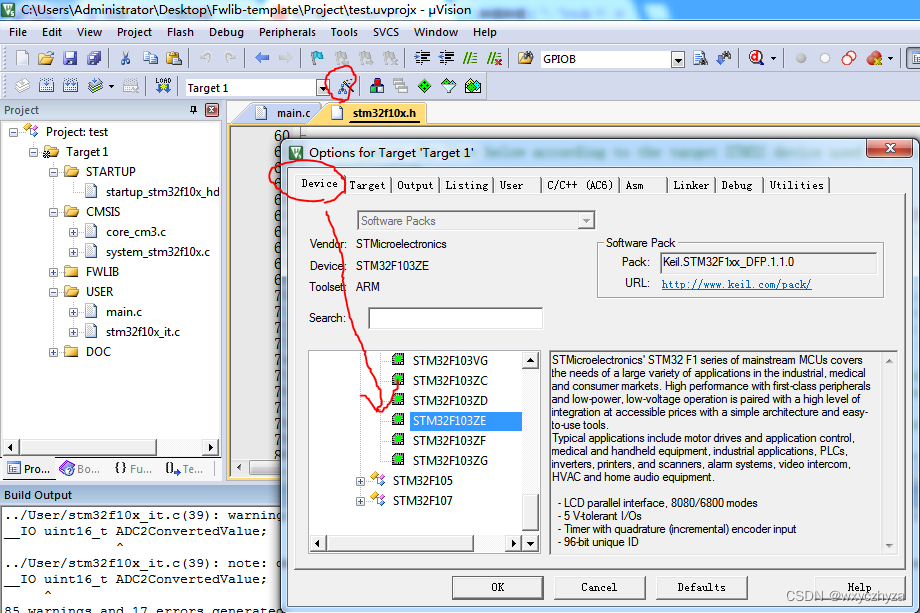Click the Batch Build icon
This screenshot has height=613, width=920.
(x=95, y=86)
